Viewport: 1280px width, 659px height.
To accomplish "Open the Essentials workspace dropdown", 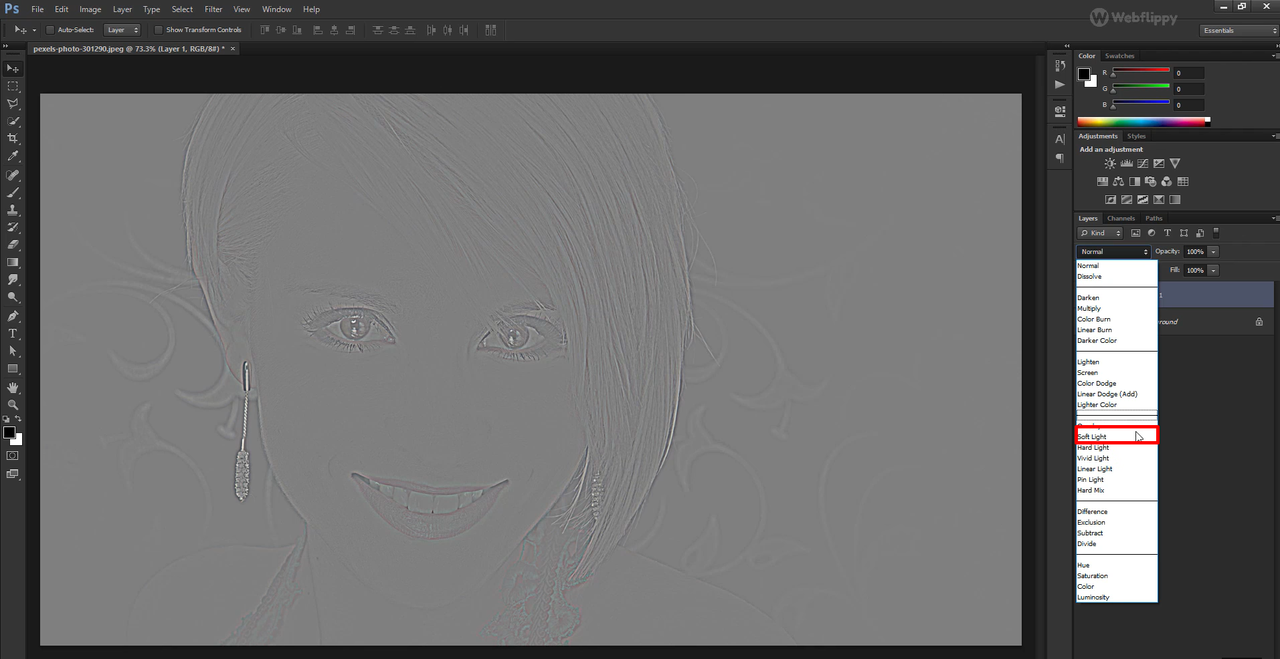I will [1239, 30].
